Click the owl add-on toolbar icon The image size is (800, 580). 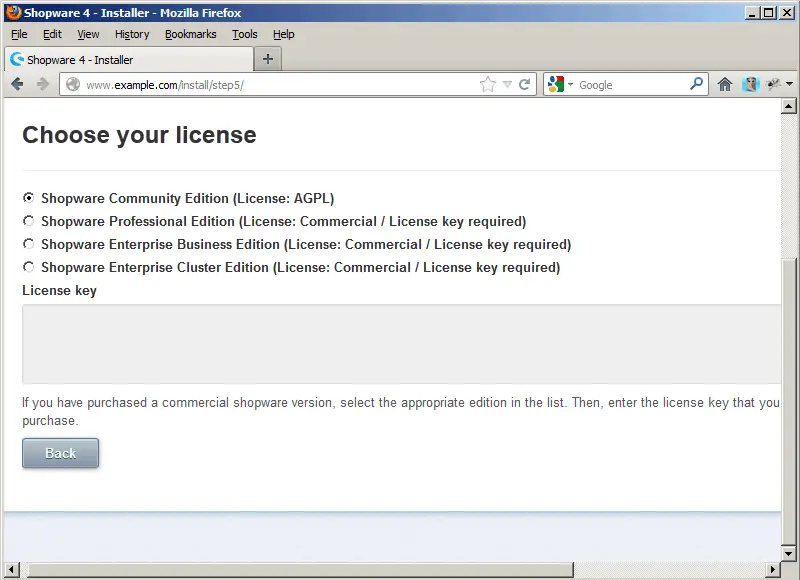pyautogui.click(x=751, y=84)
